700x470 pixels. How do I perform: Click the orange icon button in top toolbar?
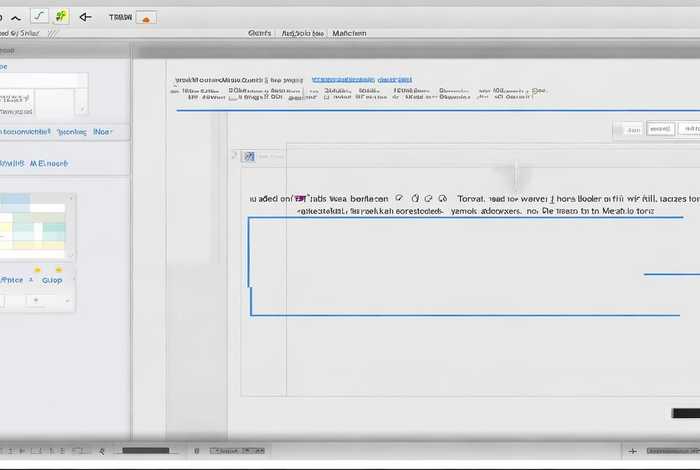pyautogui.click(x=146, y=17)
